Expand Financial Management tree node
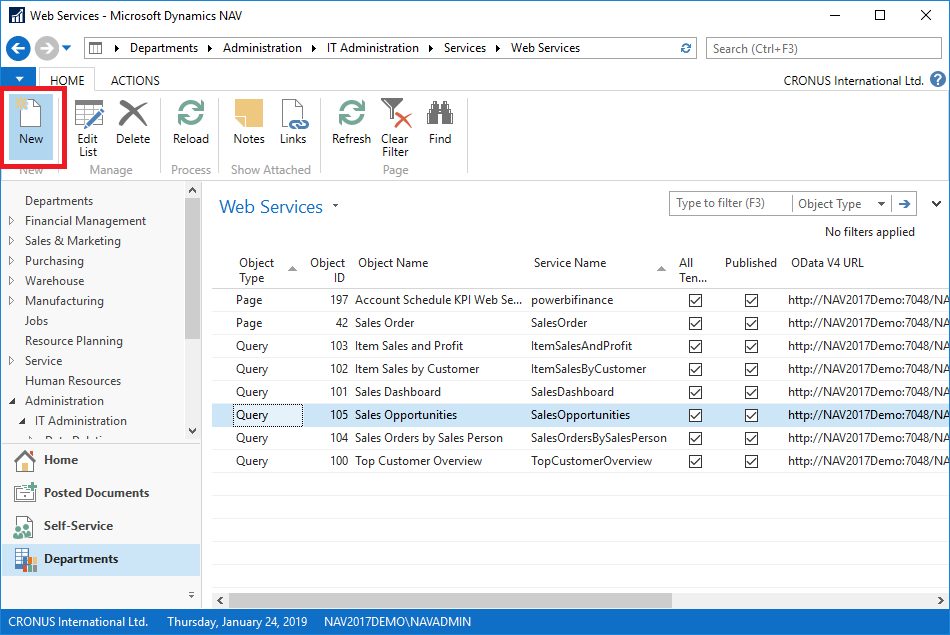The width and height of the screenshot is (950, 635). click(12, 221)
